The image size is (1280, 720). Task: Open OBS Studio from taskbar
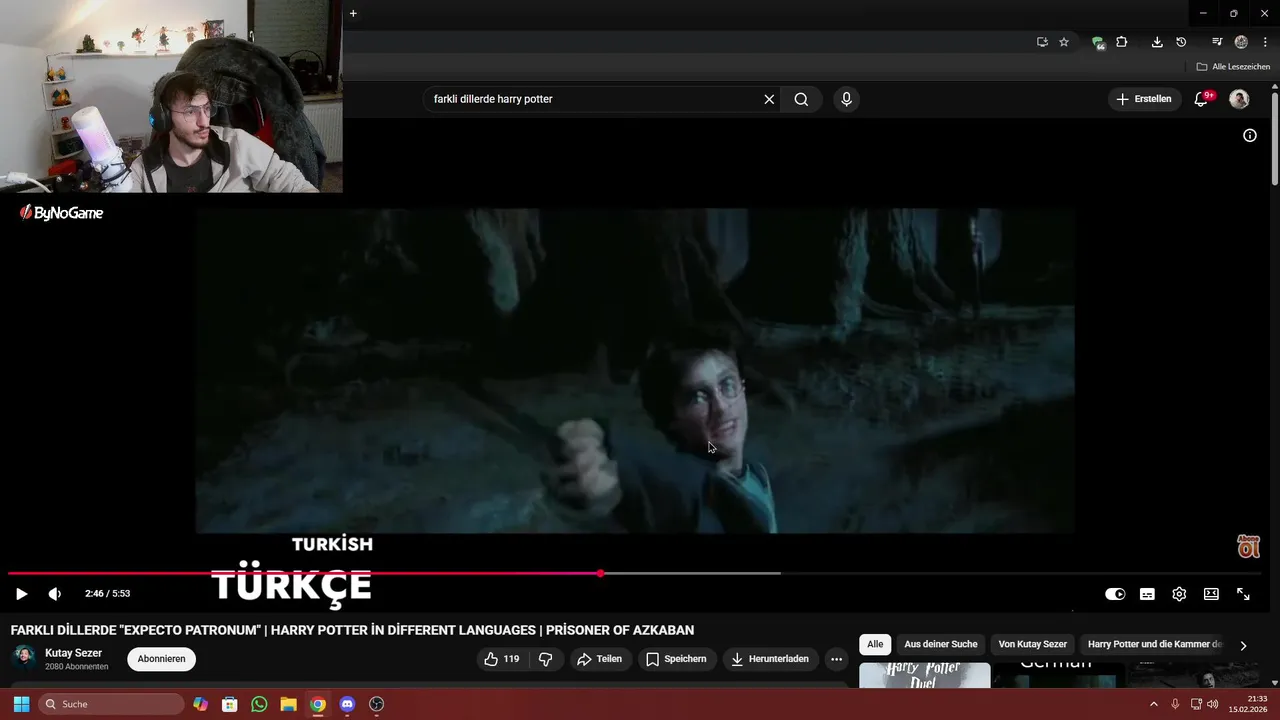[376, 704]
